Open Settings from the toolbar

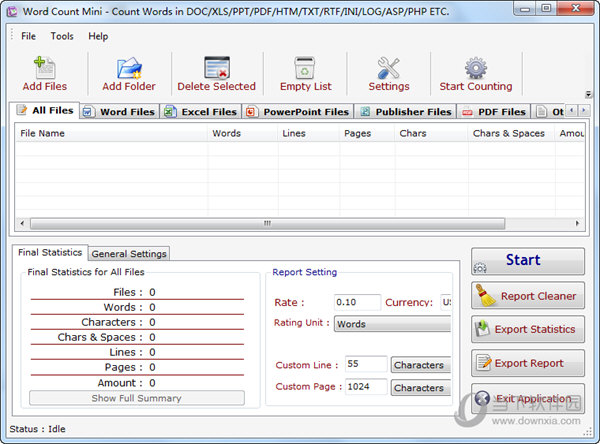pos(389,68)
